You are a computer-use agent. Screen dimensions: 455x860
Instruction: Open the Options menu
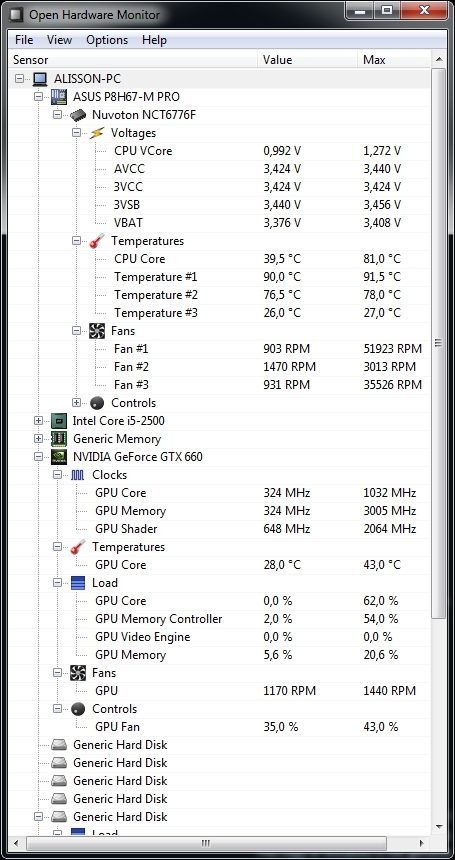(x=107, y=40)
